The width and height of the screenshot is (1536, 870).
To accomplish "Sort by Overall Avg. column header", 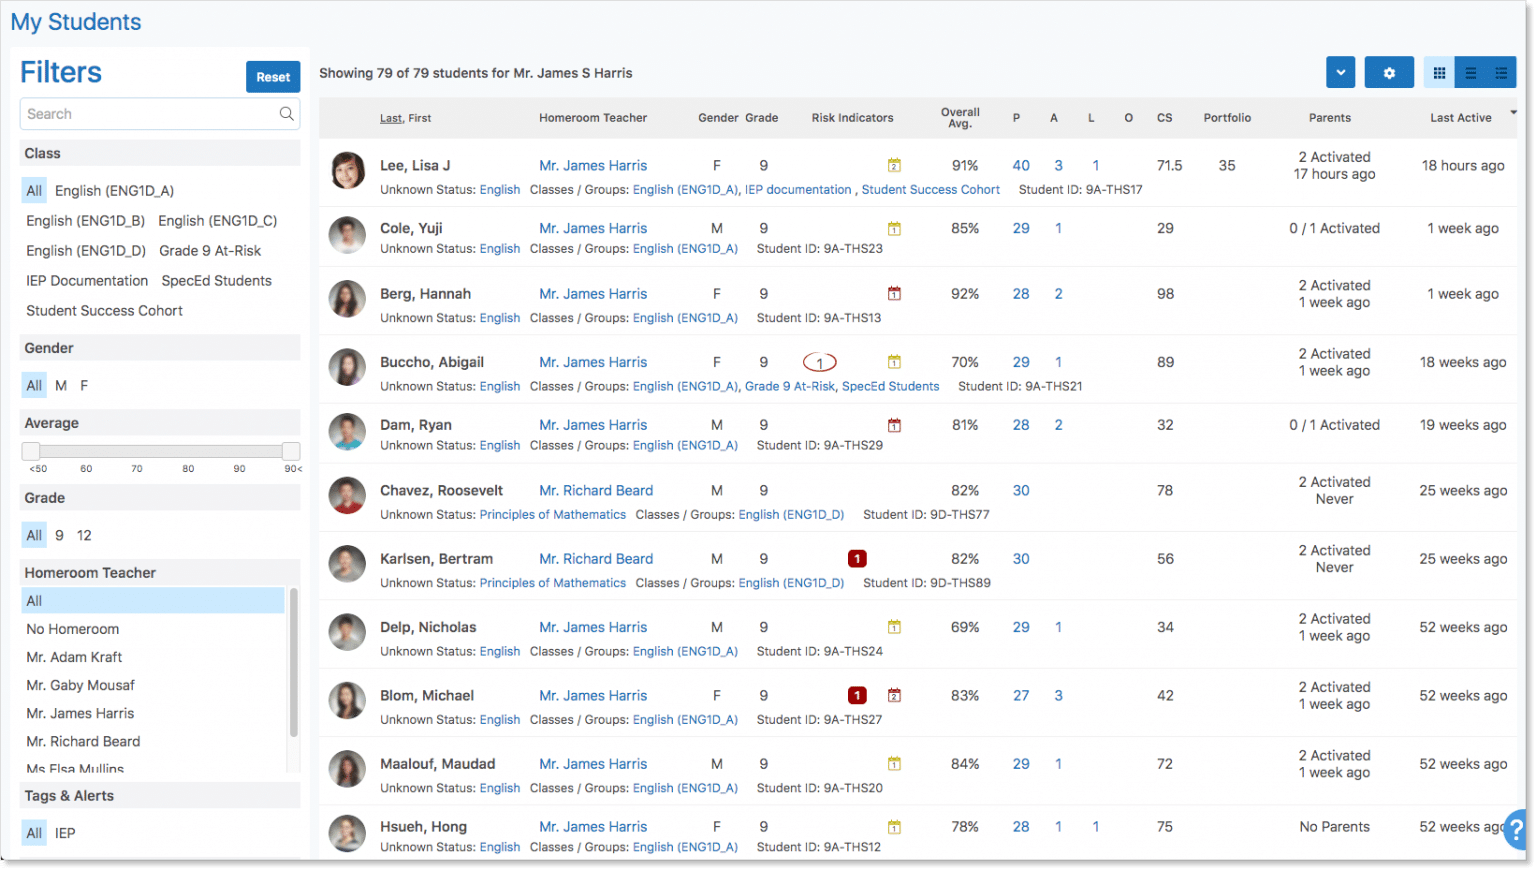I will point(960,118).
